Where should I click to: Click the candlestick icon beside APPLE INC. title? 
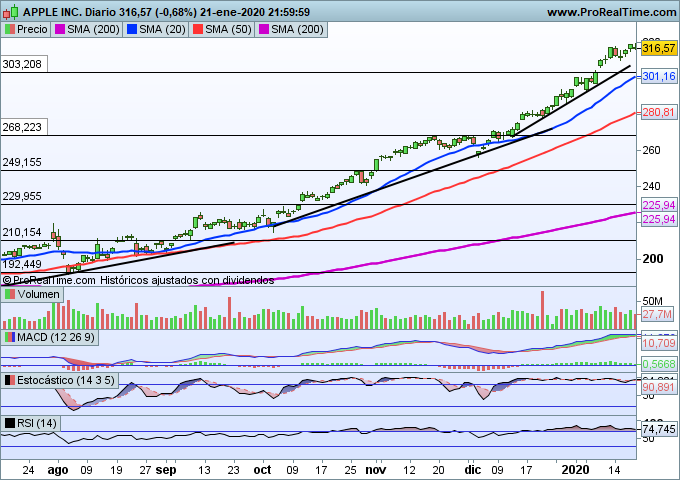tap(10, 12)
